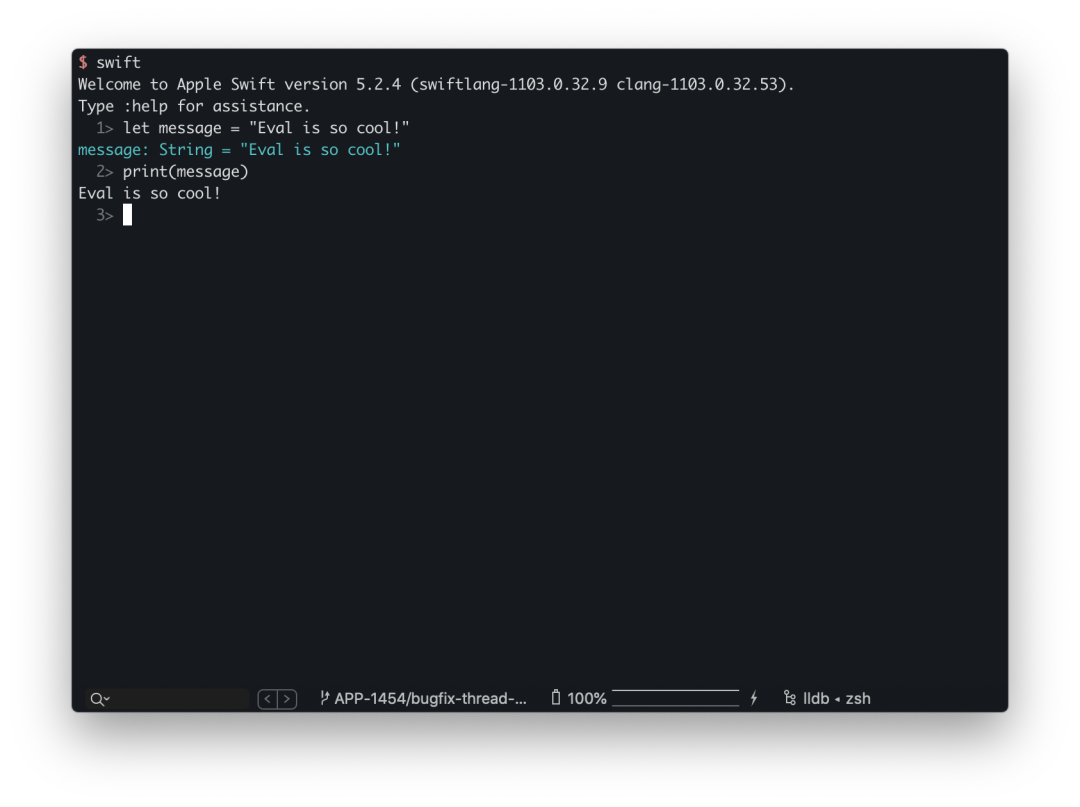The width and height of the screenshot is (1080, 807).
Task: Click the search magnifying glass icon
Action: click(x=96, y=699)
